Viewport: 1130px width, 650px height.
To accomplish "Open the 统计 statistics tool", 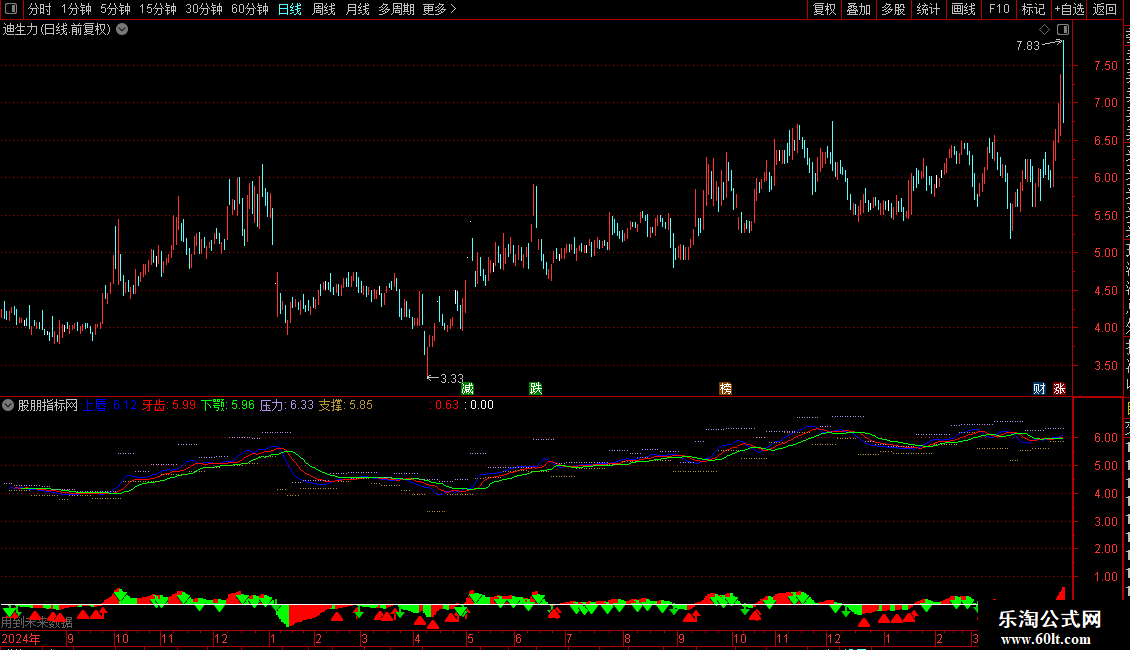I will coord(928,9).
